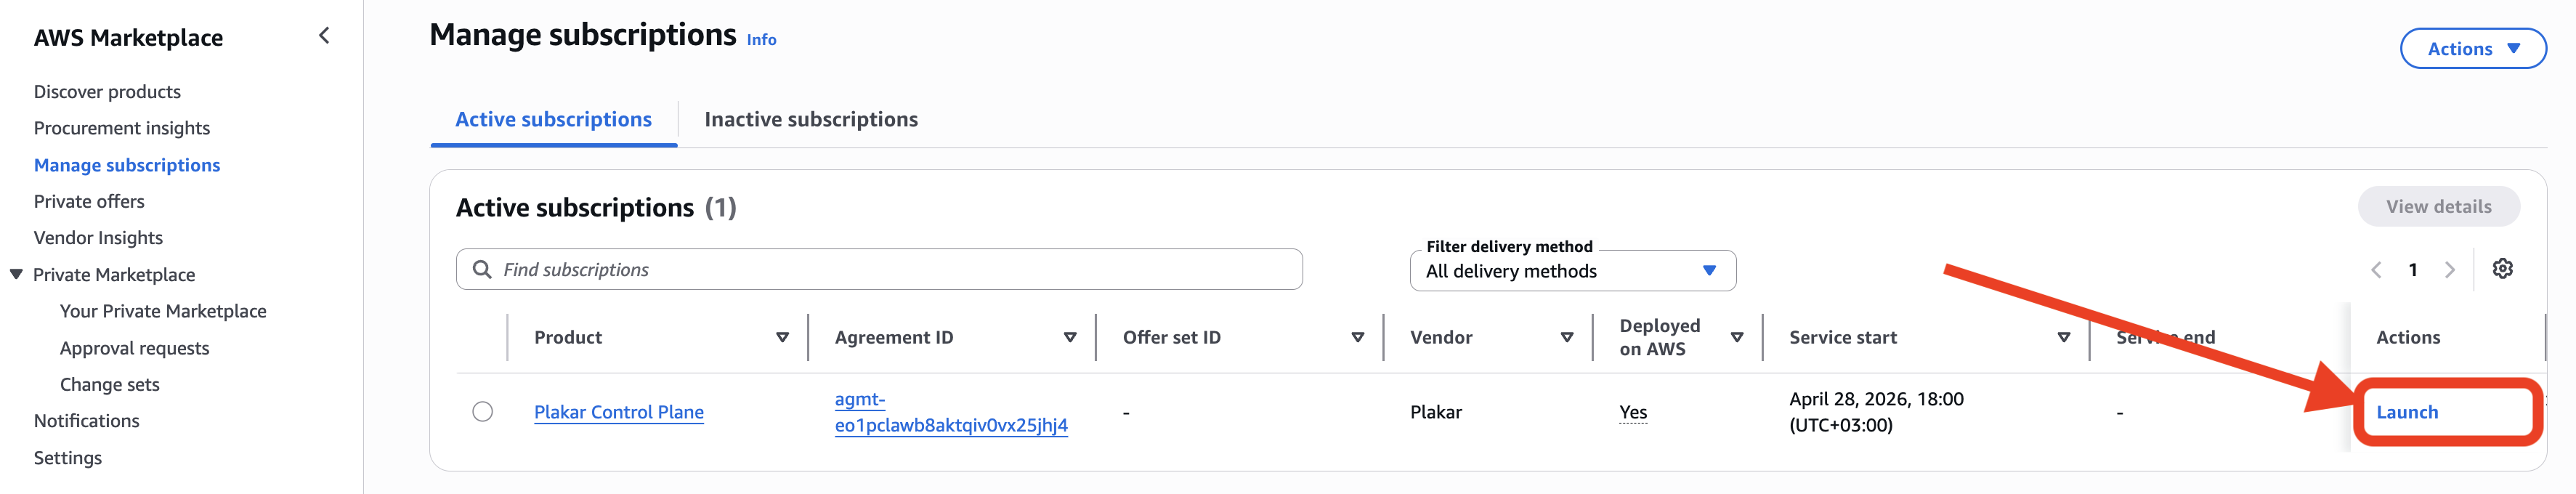
Task: Sort by Service start column arrow
Action: pos(2063,338)
